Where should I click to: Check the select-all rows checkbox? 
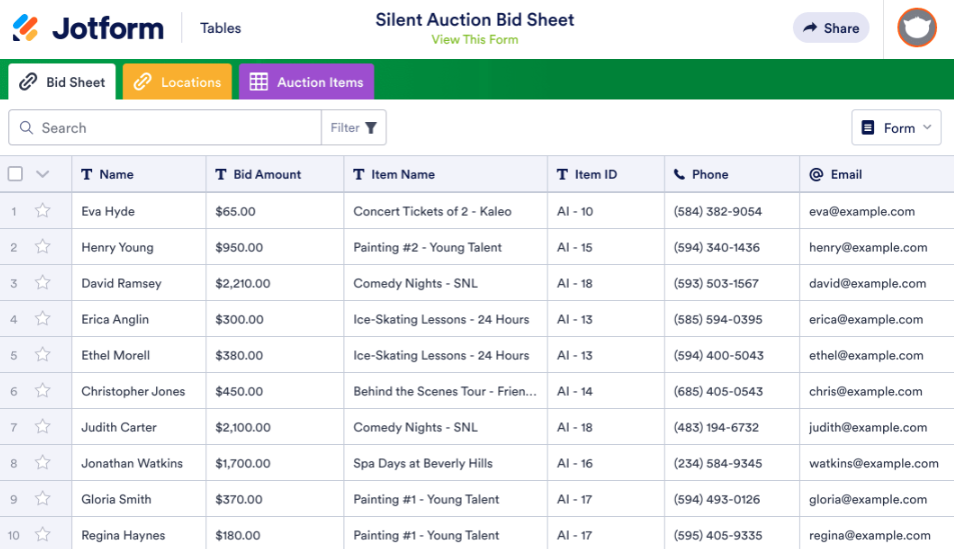click(x=15, y=174)
